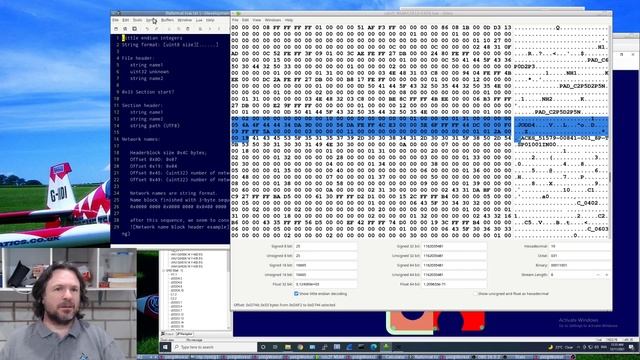Screen dimensions: 640x360
Task: Open the Windows Start menu
Action: [x=165, y=347]
